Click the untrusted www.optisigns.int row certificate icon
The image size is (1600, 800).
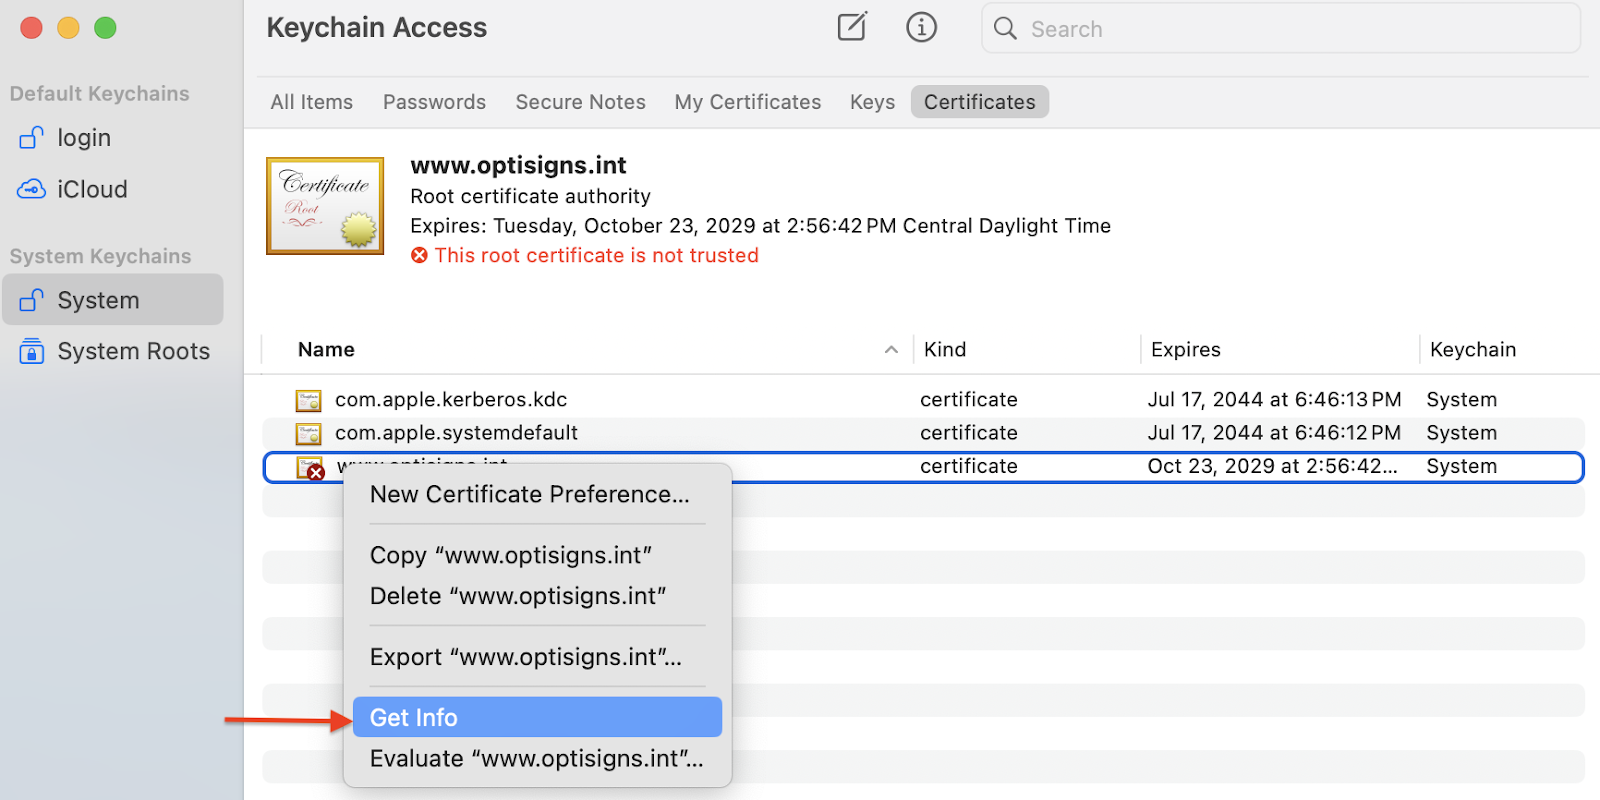pos(310,467)
